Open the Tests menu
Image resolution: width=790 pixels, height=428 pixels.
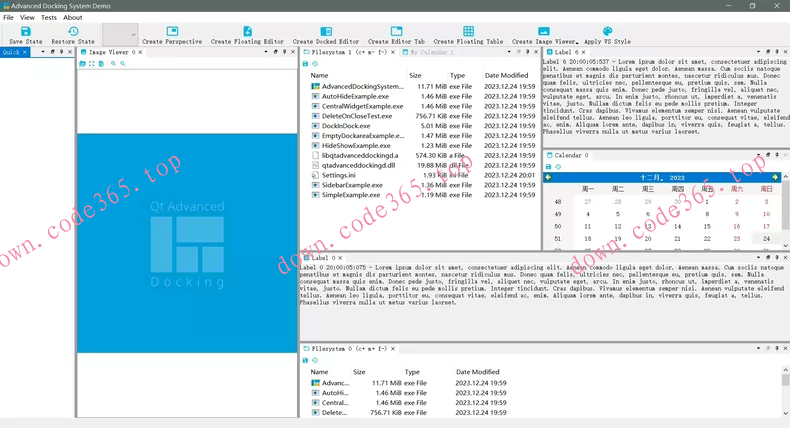pyautogui.click(x=48, y=17)
